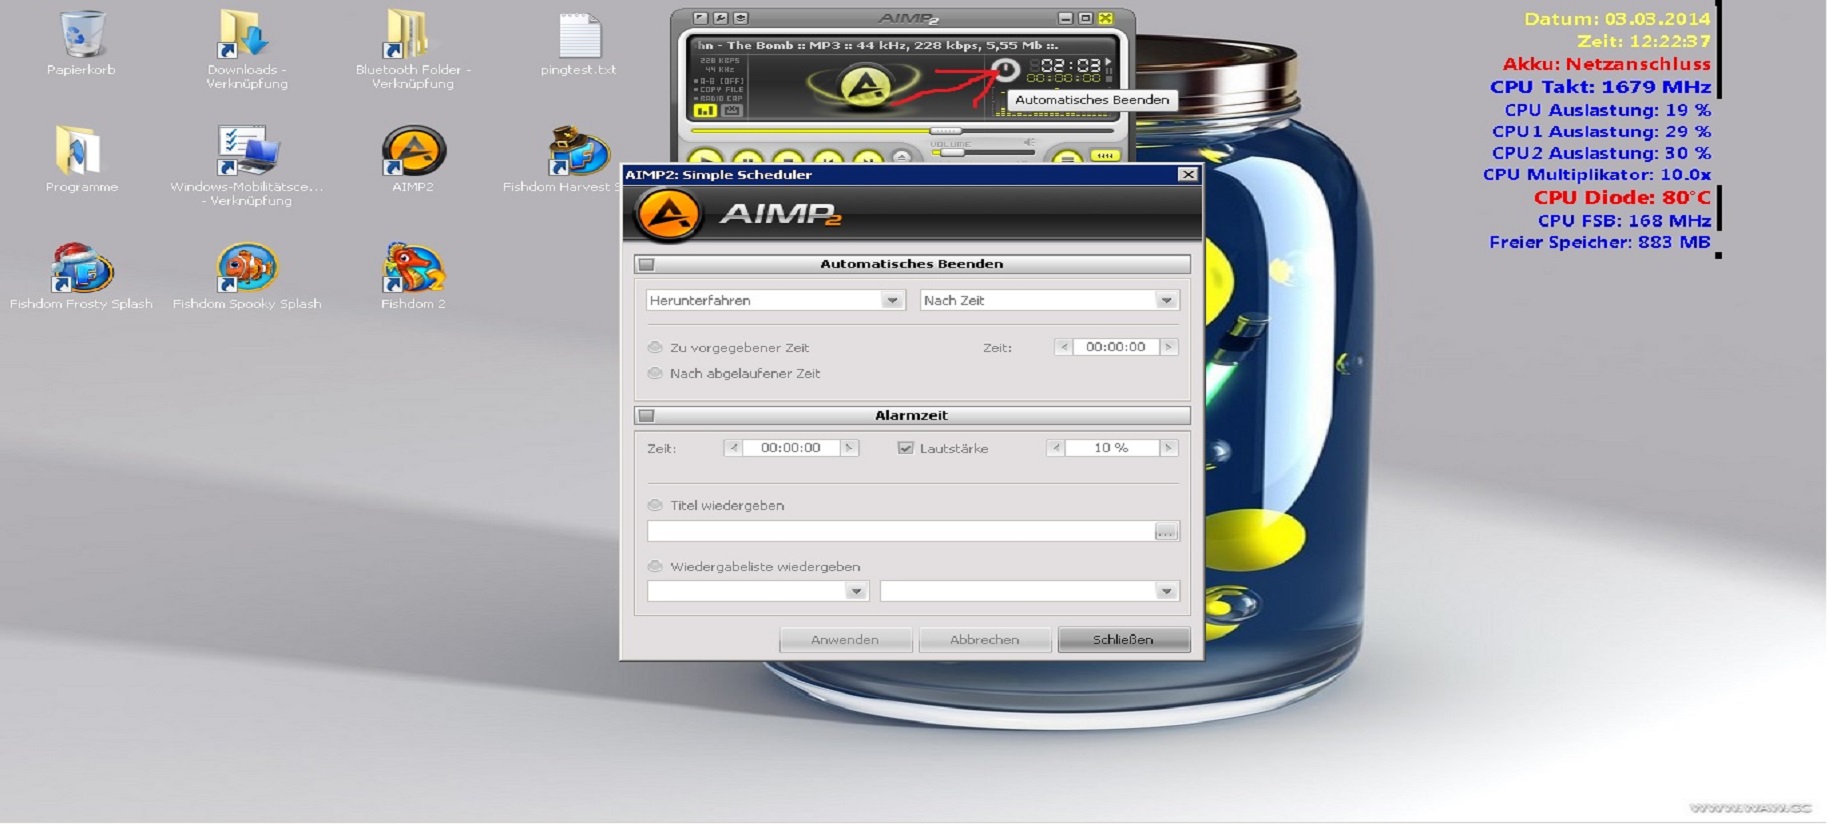Click the 02:03 time display in AIMP player
The width and height of the screenshot is (1828, 824).
pyautogui.click(x=1070, y=65)
